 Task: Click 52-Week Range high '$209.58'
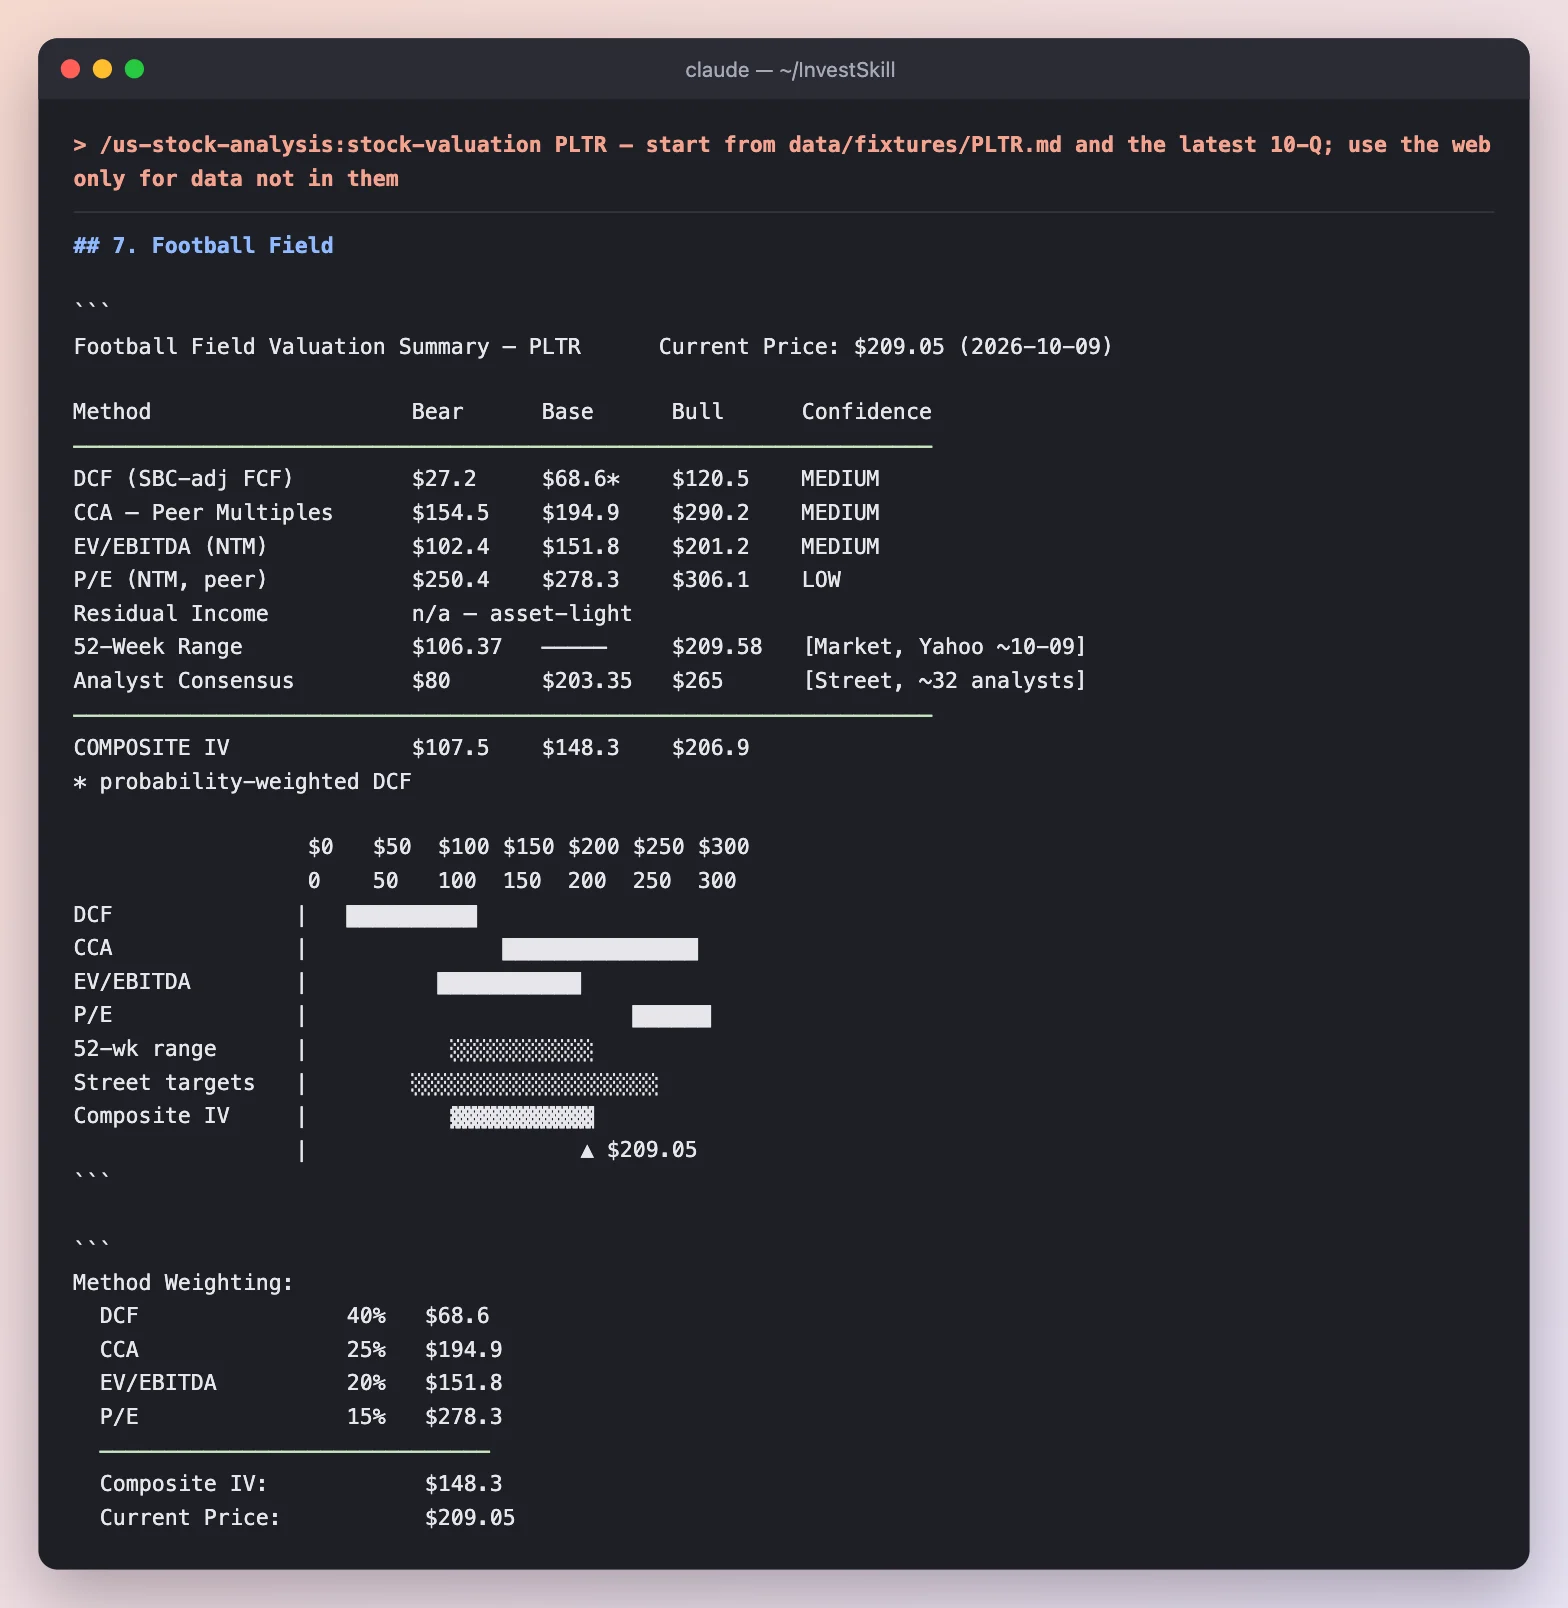(717, 647)
